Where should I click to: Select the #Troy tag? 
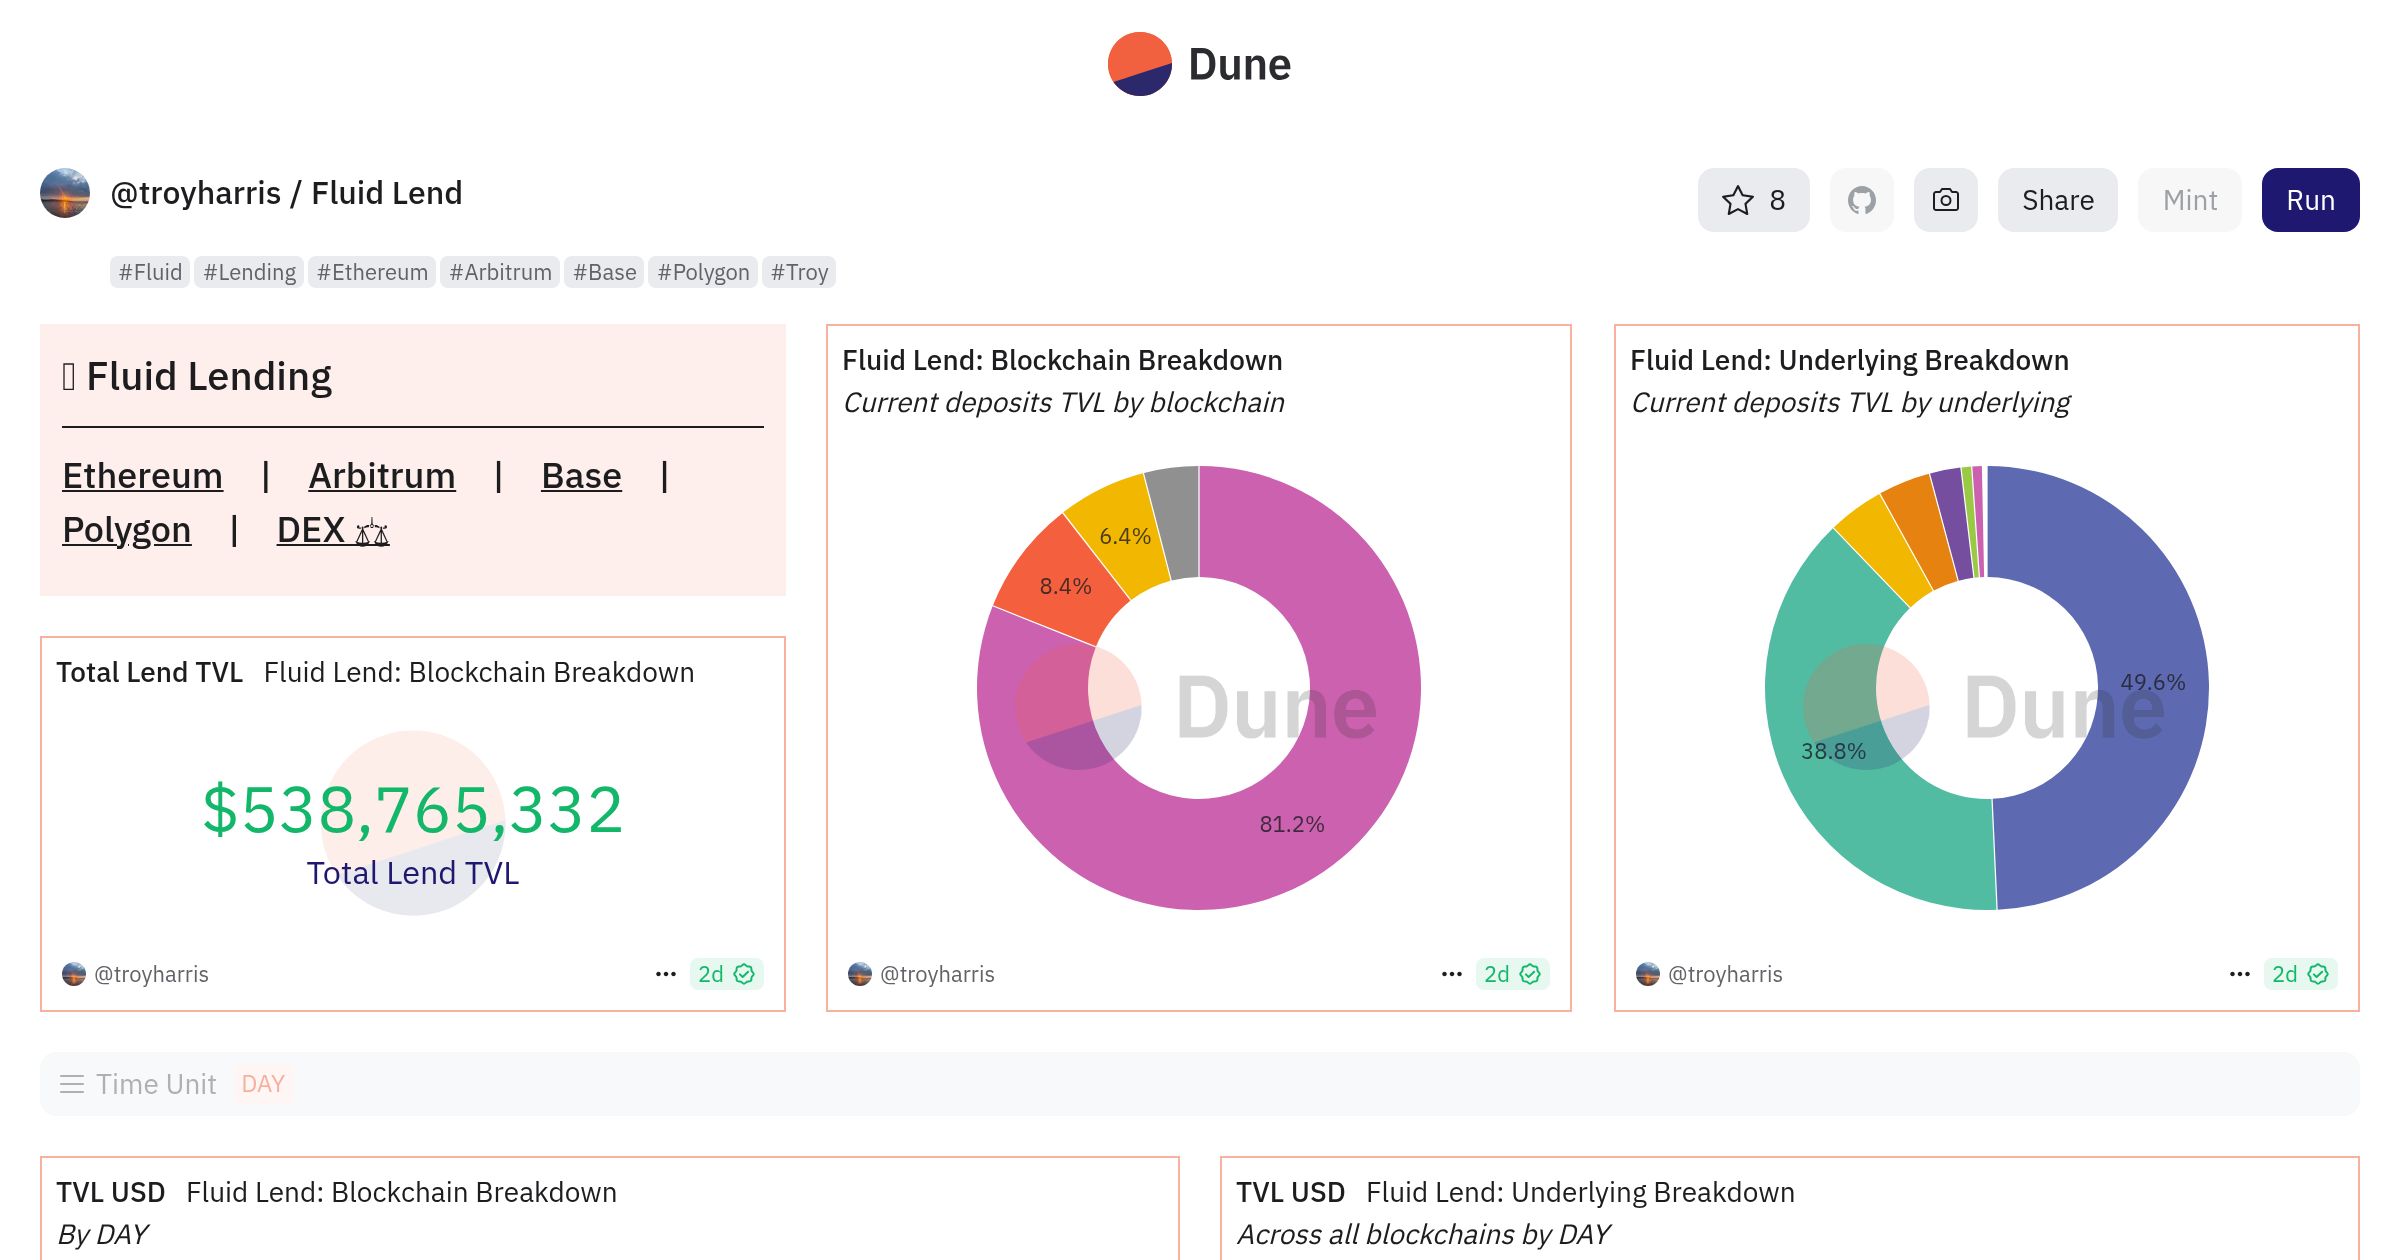799,272
